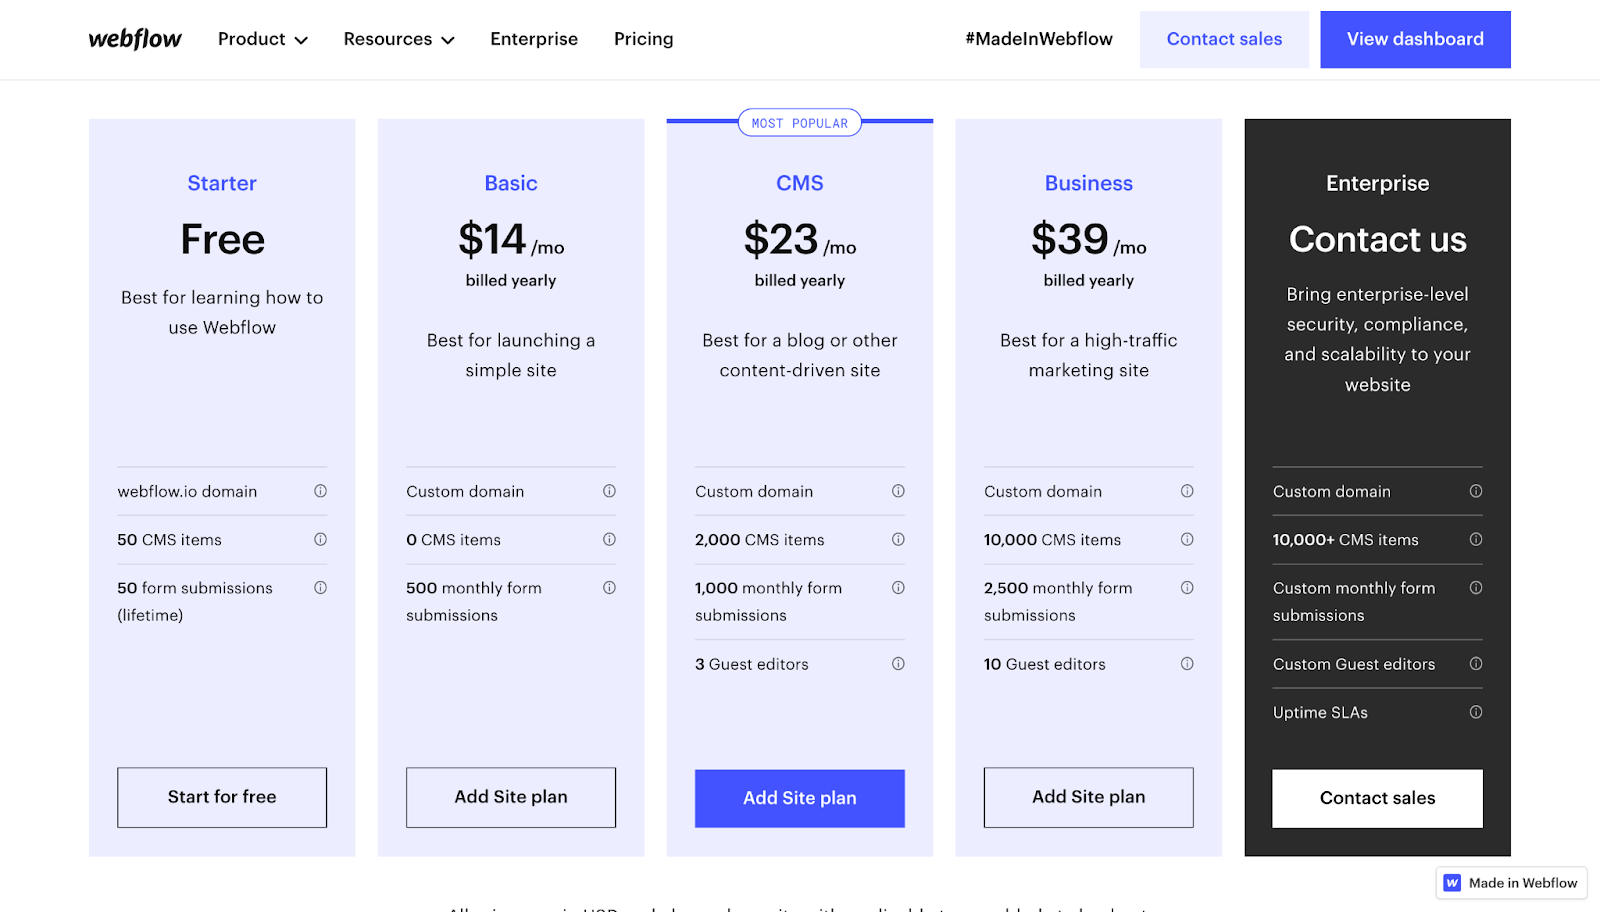Click info icon beside Custom Guest editors
The width and height of the screenshot is (1600, 912).
1476,664
